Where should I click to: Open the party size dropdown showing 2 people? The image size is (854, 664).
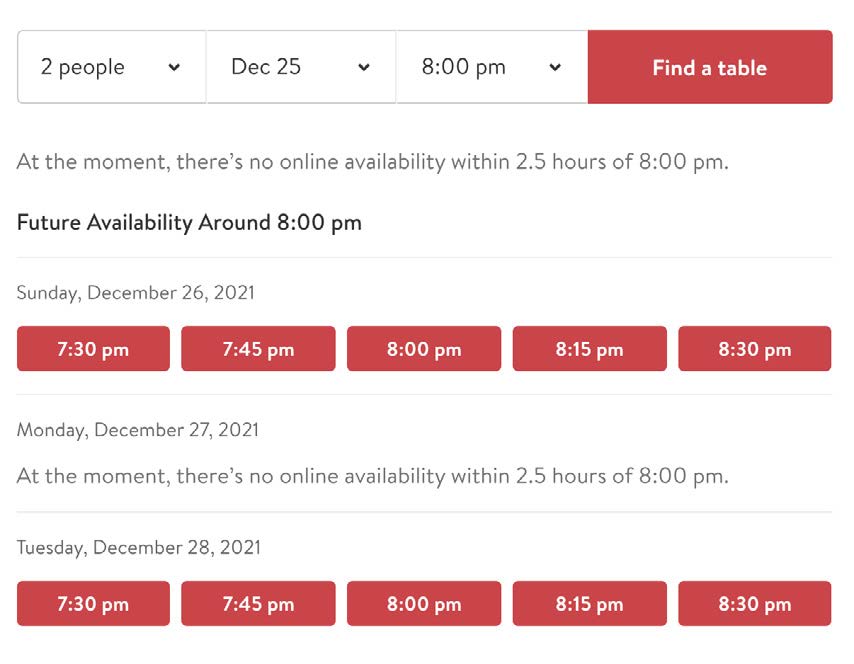coord(112,67)
